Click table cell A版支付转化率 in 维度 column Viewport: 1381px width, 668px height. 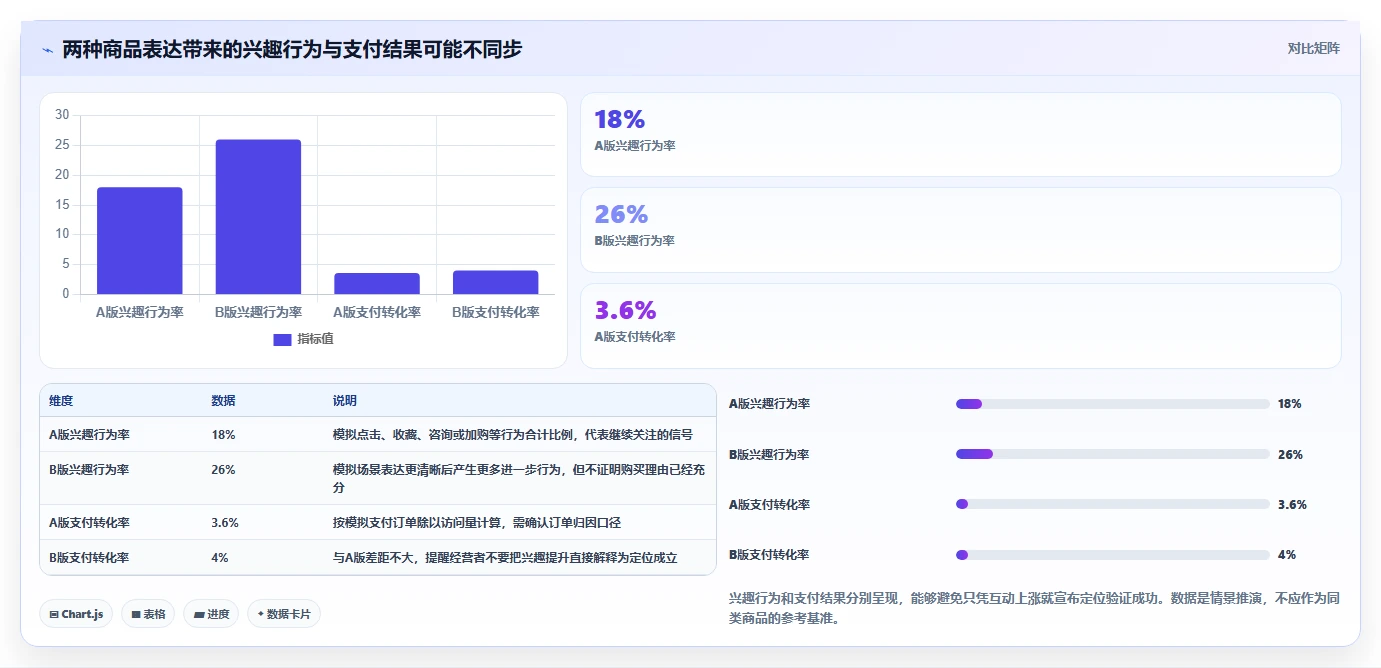click(89, 522)
